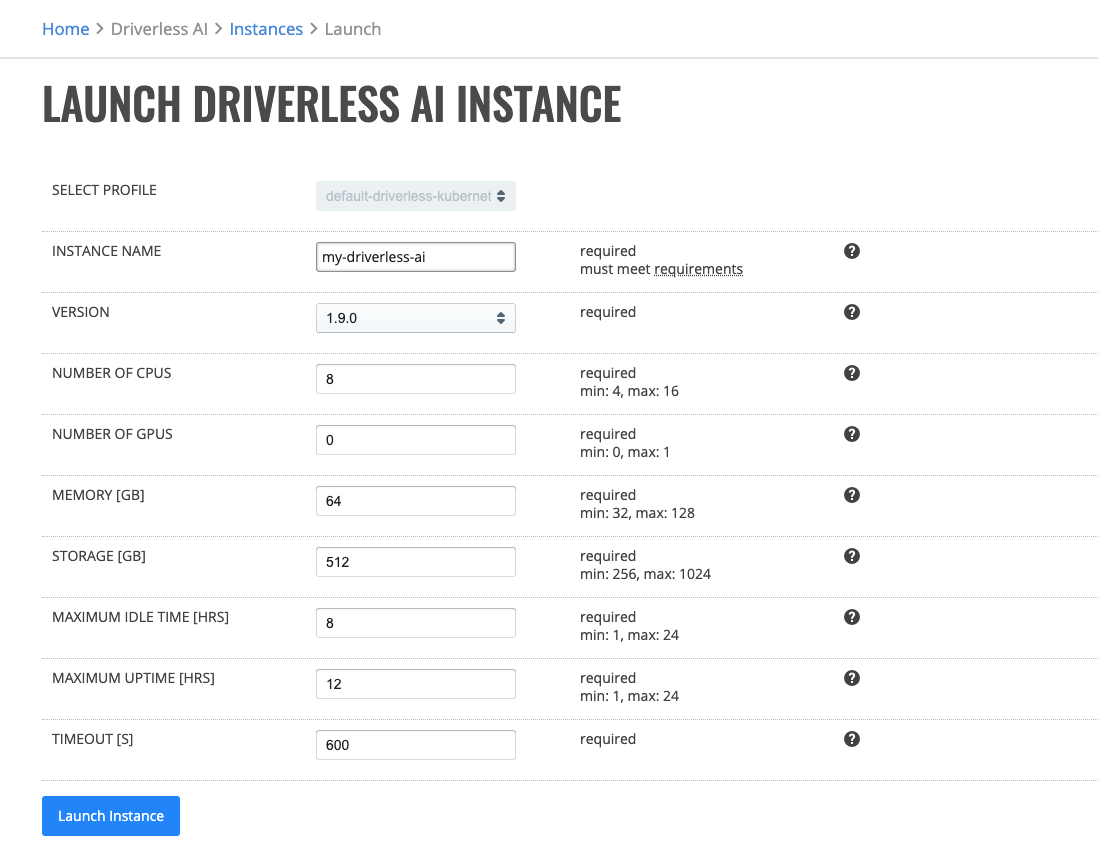Open help icon for Version row

coord(851,312)
